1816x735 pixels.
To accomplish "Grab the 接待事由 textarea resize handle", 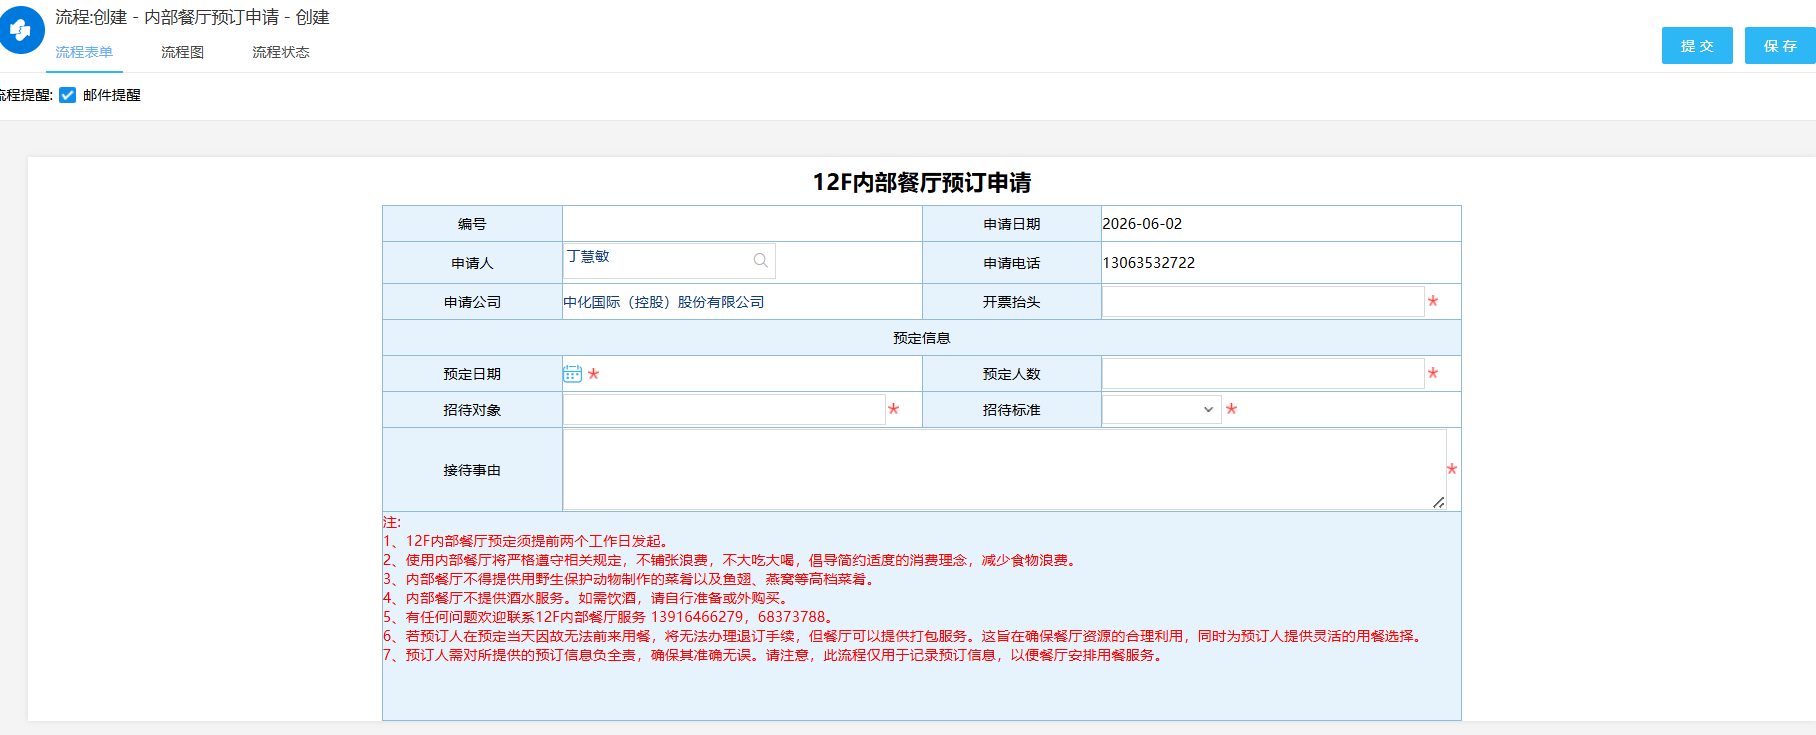I will pos(1438,502).
